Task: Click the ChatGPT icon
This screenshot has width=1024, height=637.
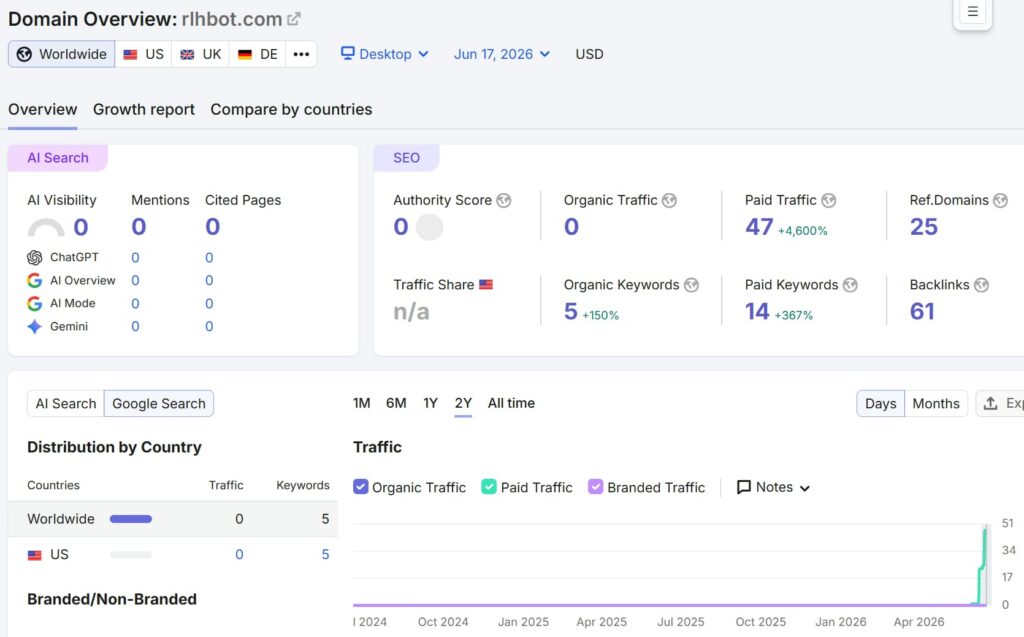Action: tap(35, 257)
